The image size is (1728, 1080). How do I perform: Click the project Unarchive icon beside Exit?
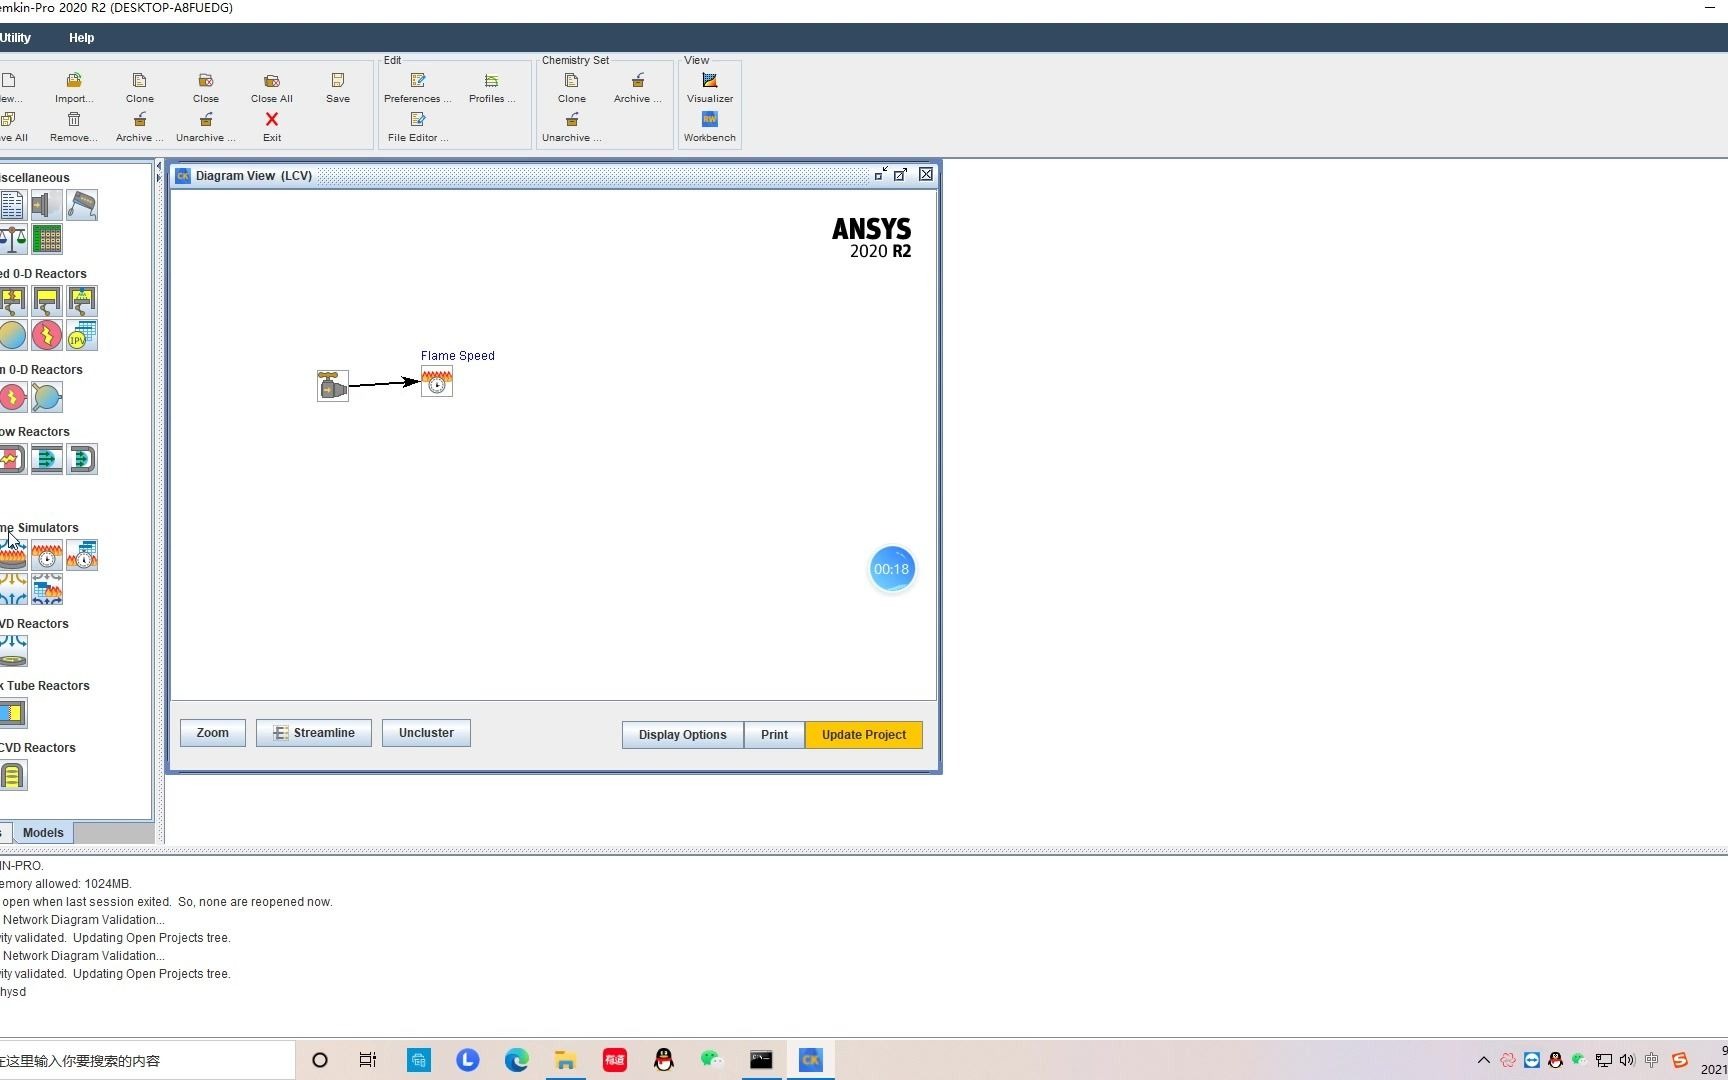click(206, 120)
